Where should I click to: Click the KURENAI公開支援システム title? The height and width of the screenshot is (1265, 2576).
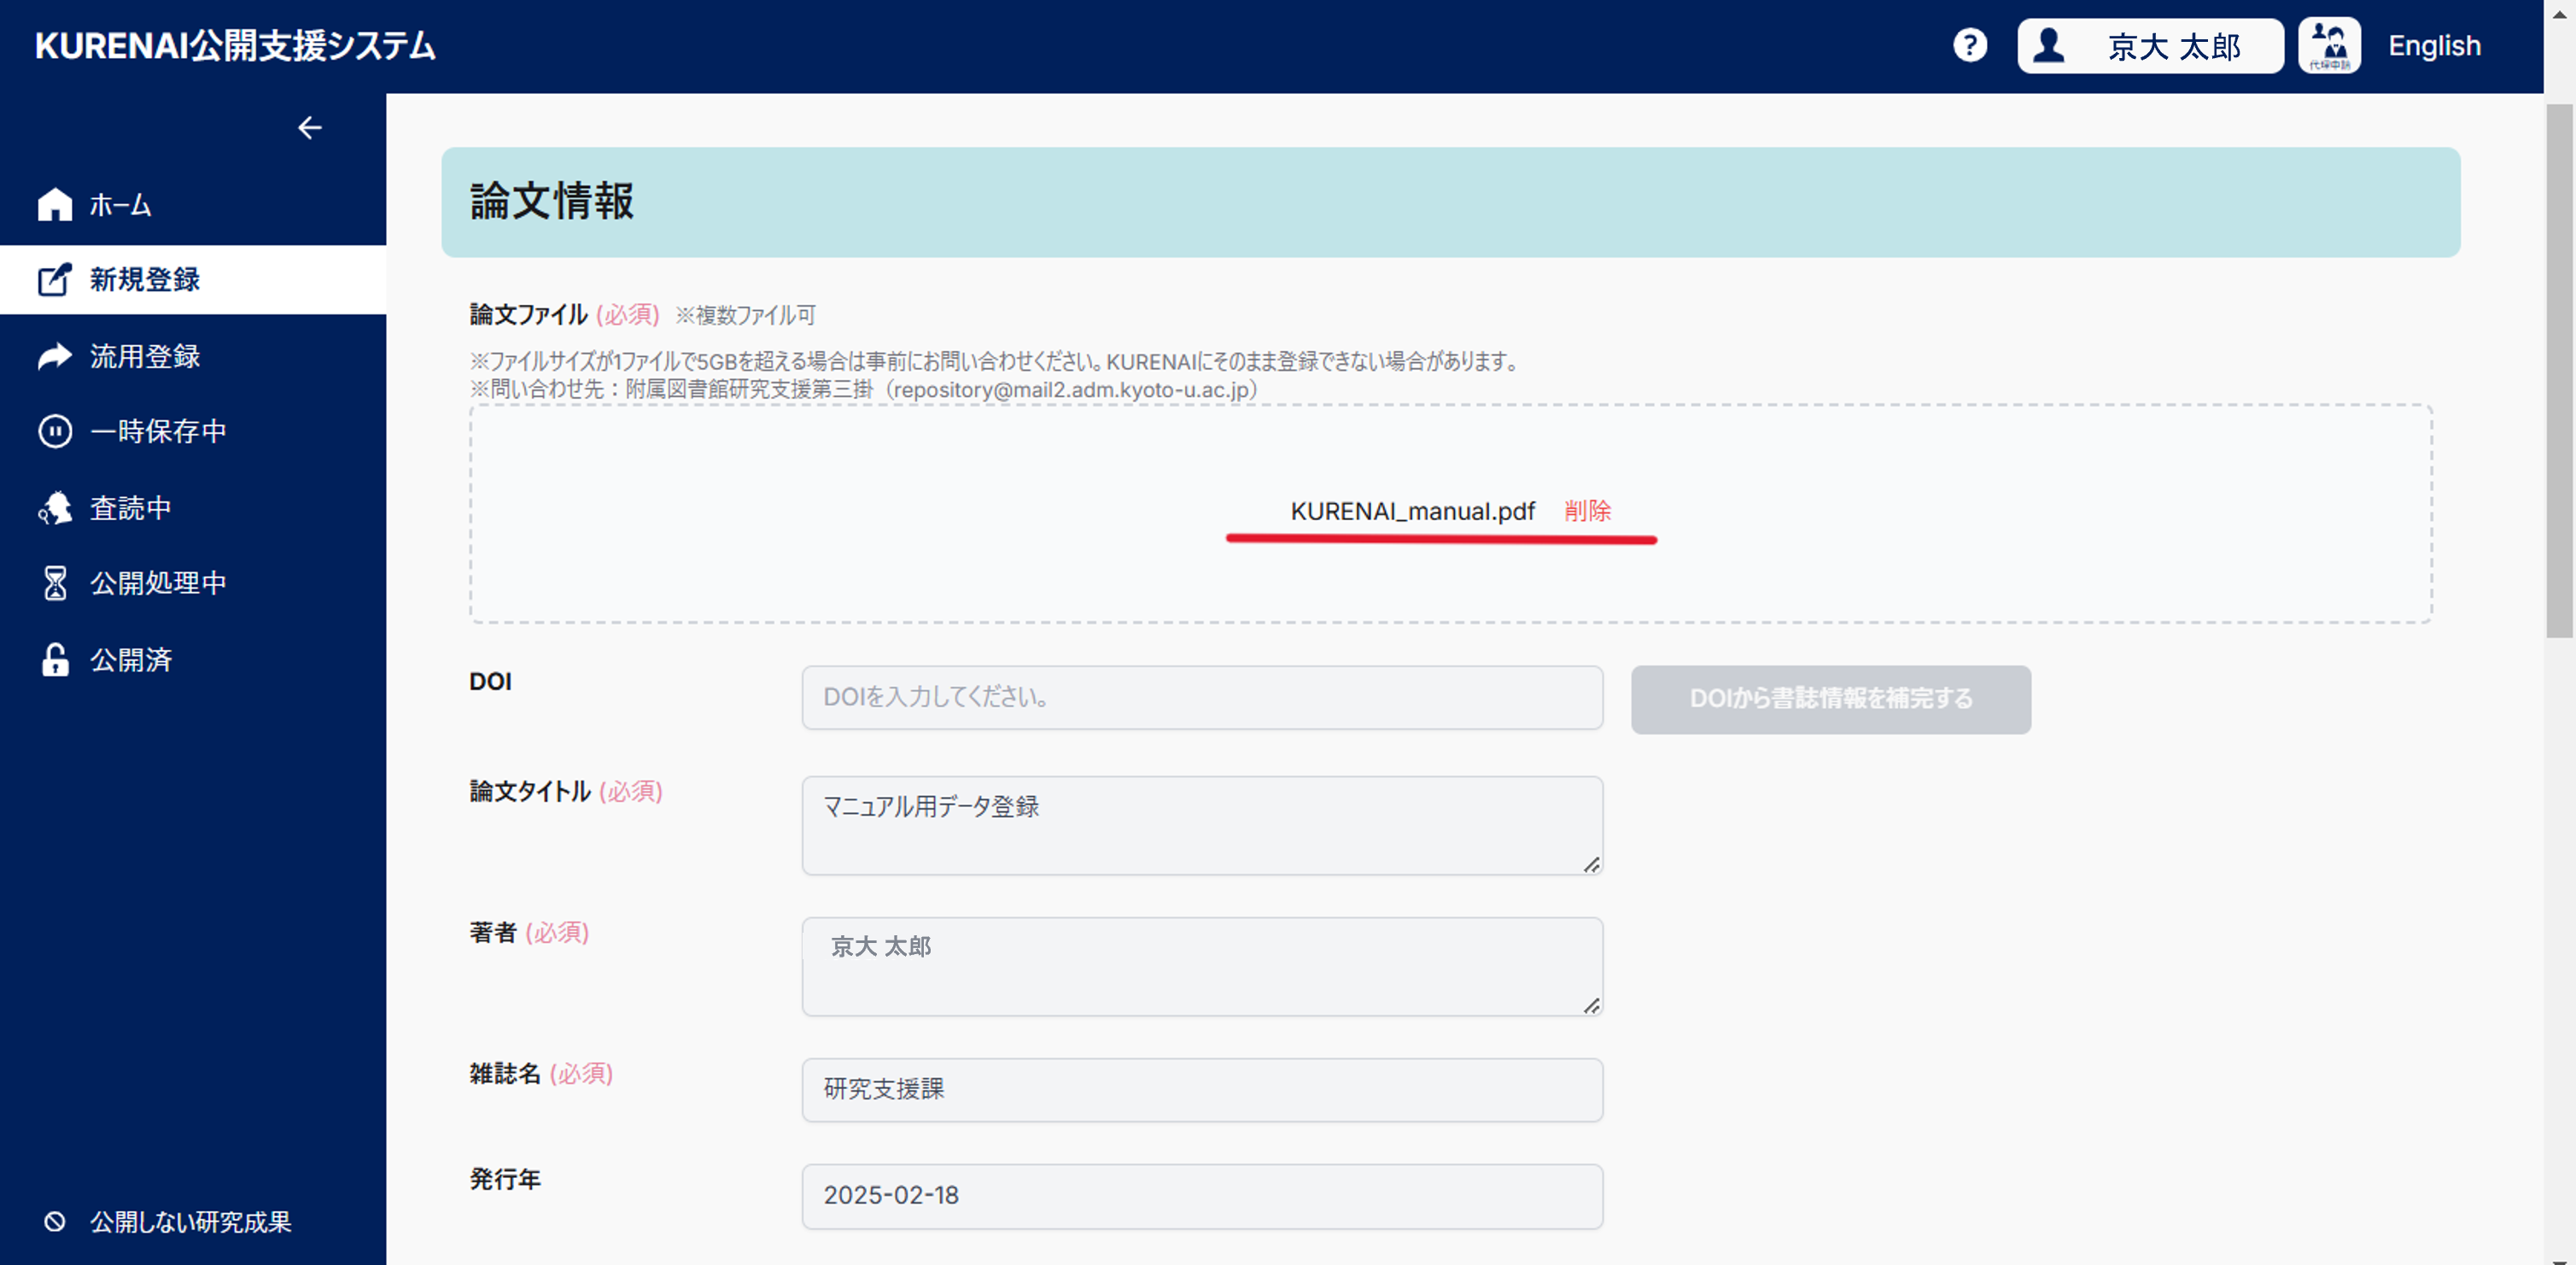235,46
